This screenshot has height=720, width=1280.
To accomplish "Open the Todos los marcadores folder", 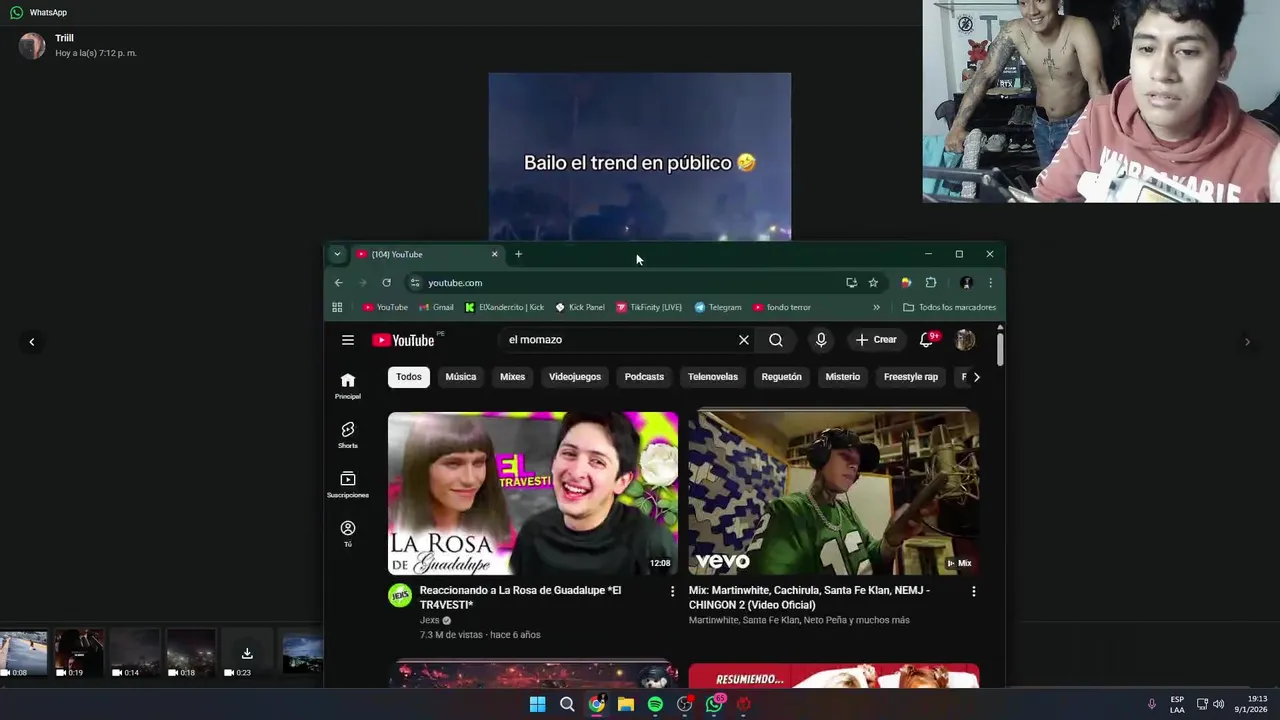I will tap(949, 307).
